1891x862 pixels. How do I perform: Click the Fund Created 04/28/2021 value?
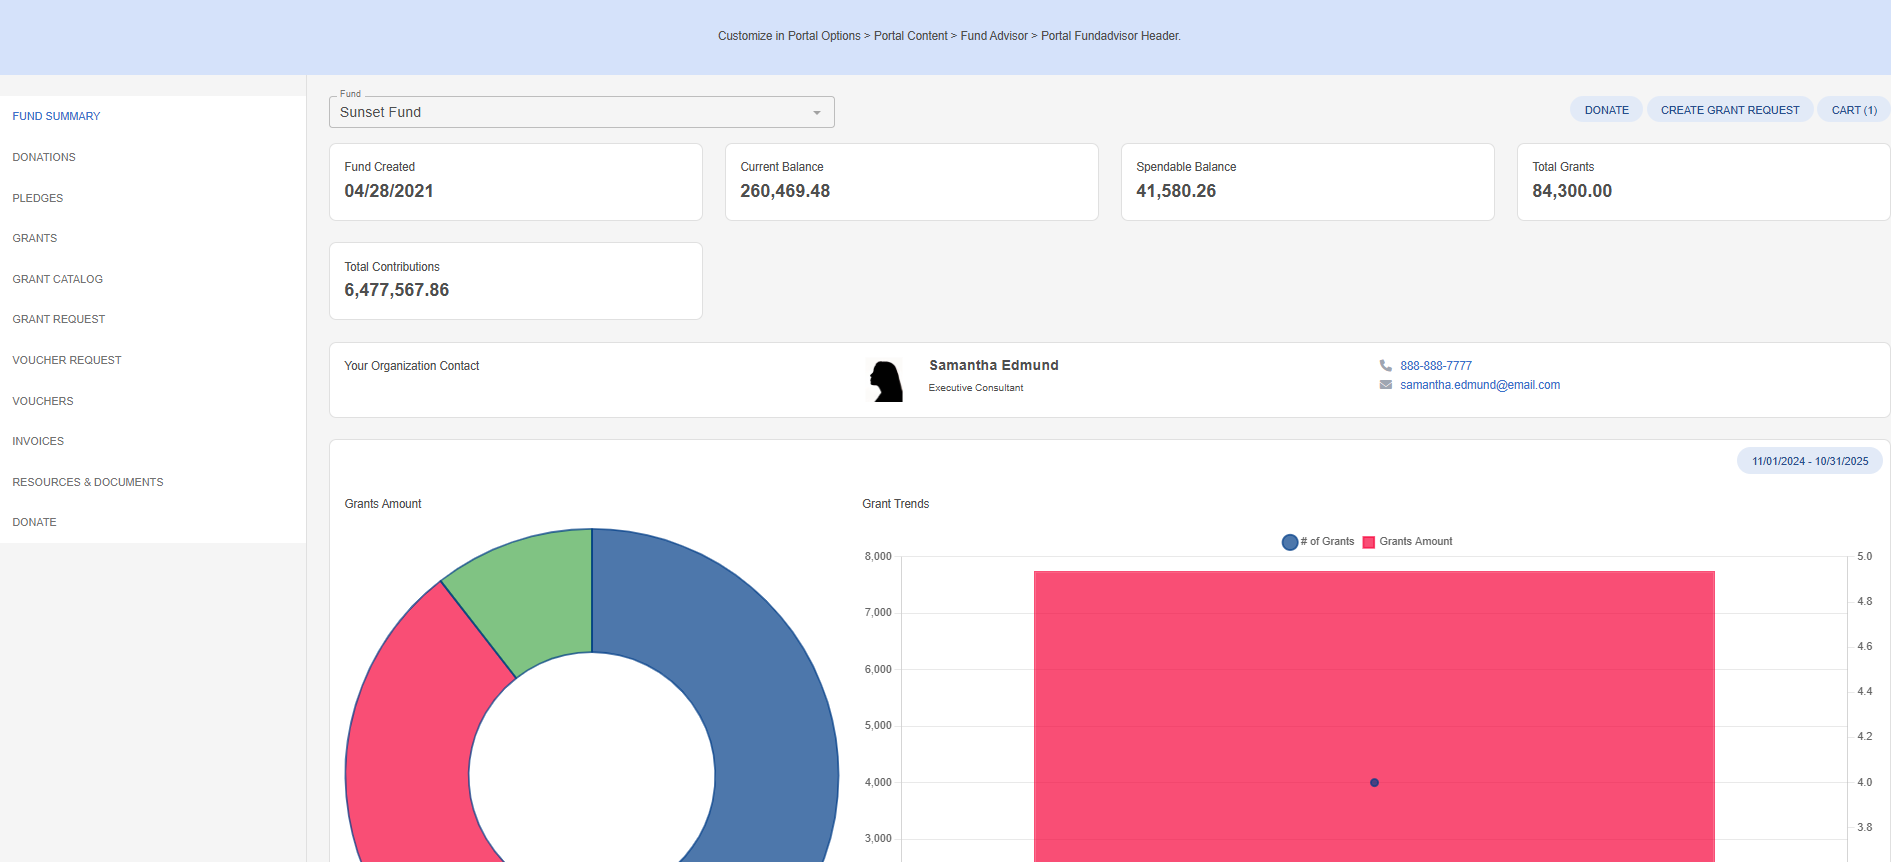[389, 191]
